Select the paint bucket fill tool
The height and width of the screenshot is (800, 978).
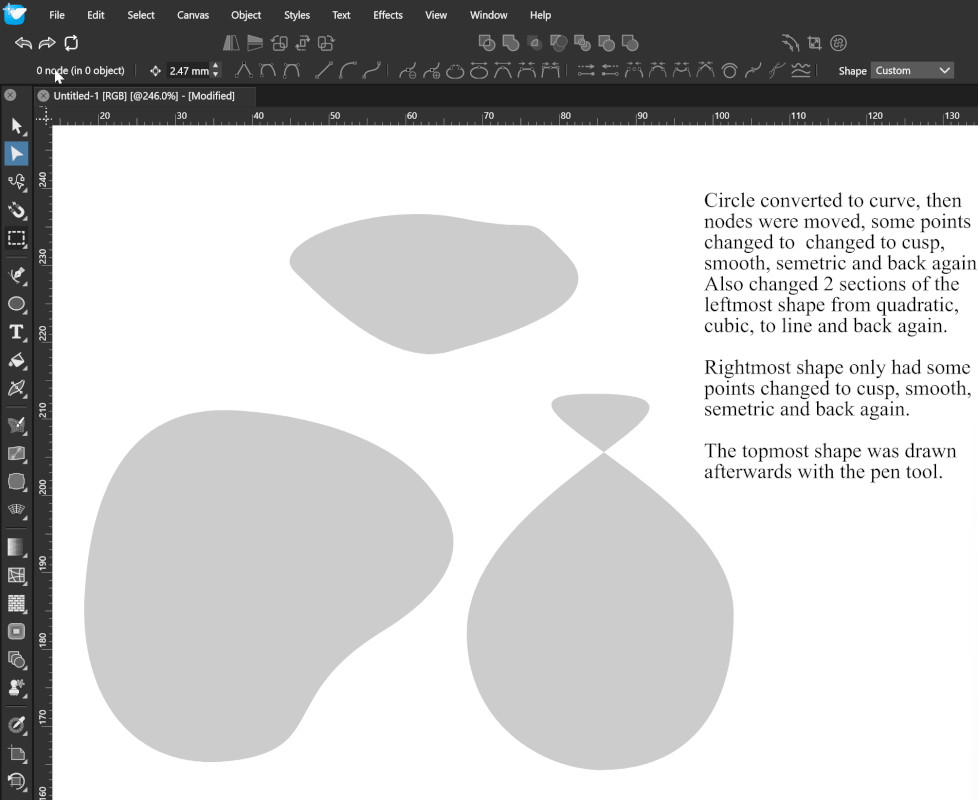click(16, 360)
